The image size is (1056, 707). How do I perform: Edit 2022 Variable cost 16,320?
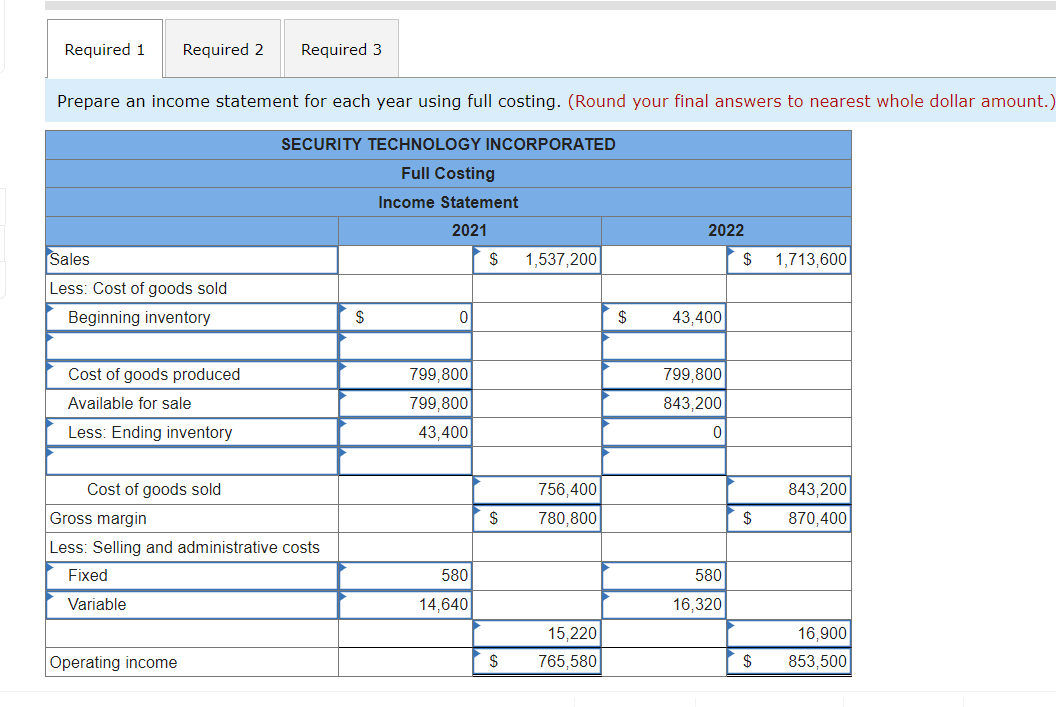(x=664, y=605)
